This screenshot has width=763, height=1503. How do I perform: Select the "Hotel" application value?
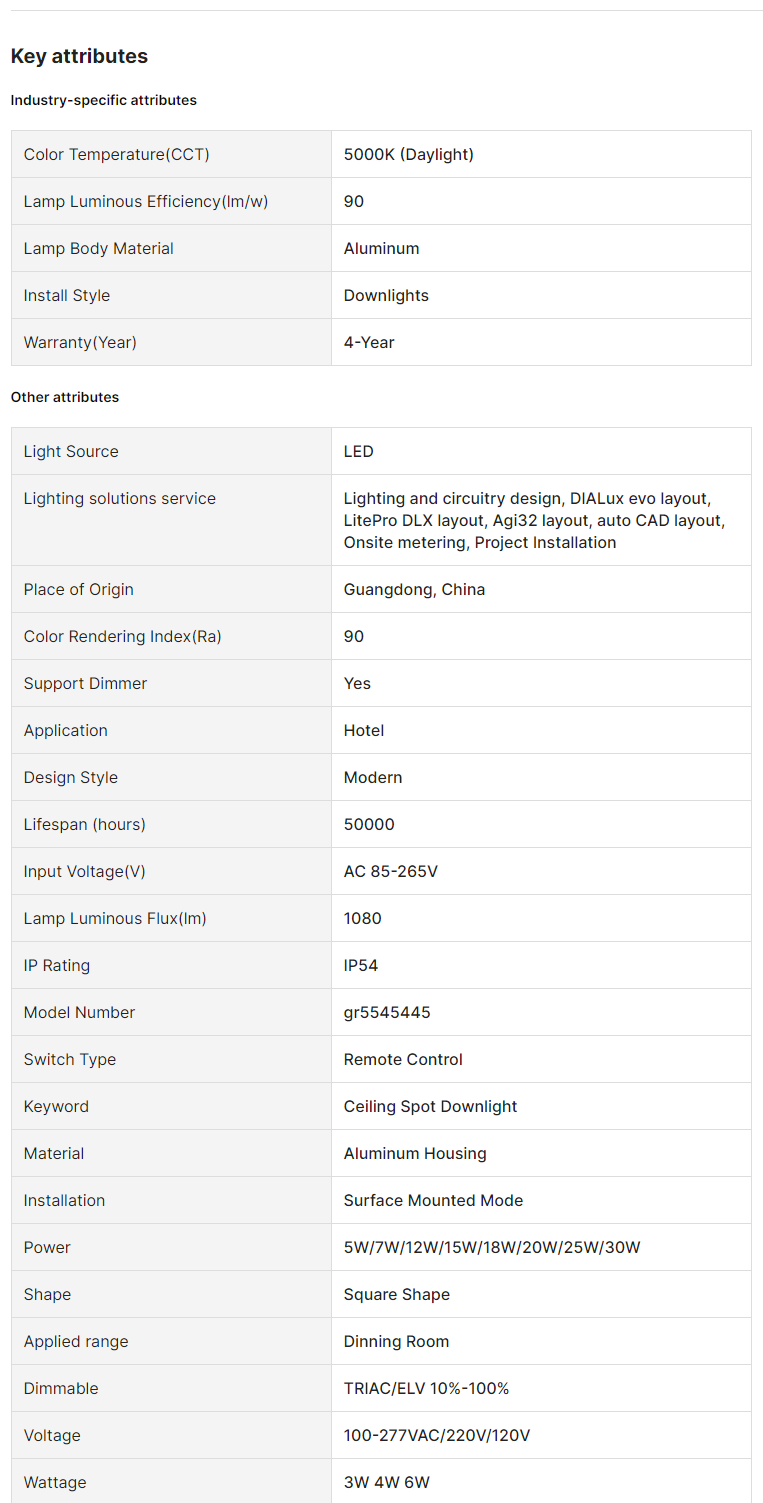tap(364, 730)
